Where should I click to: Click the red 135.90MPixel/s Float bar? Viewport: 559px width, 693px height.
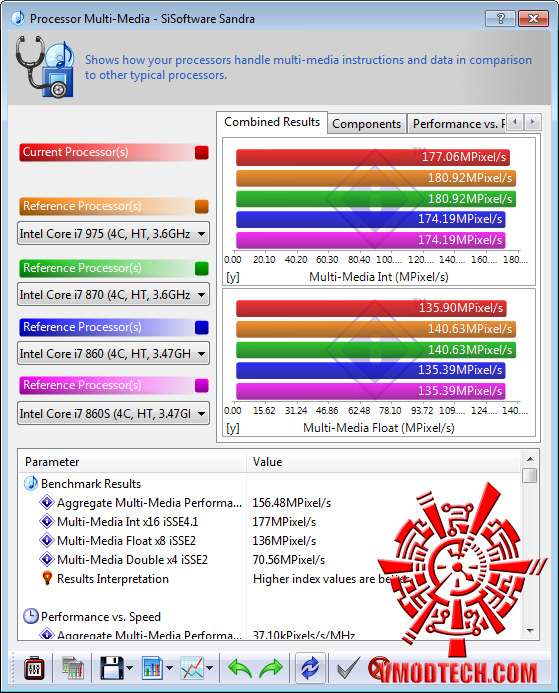(x=371, y=308)
